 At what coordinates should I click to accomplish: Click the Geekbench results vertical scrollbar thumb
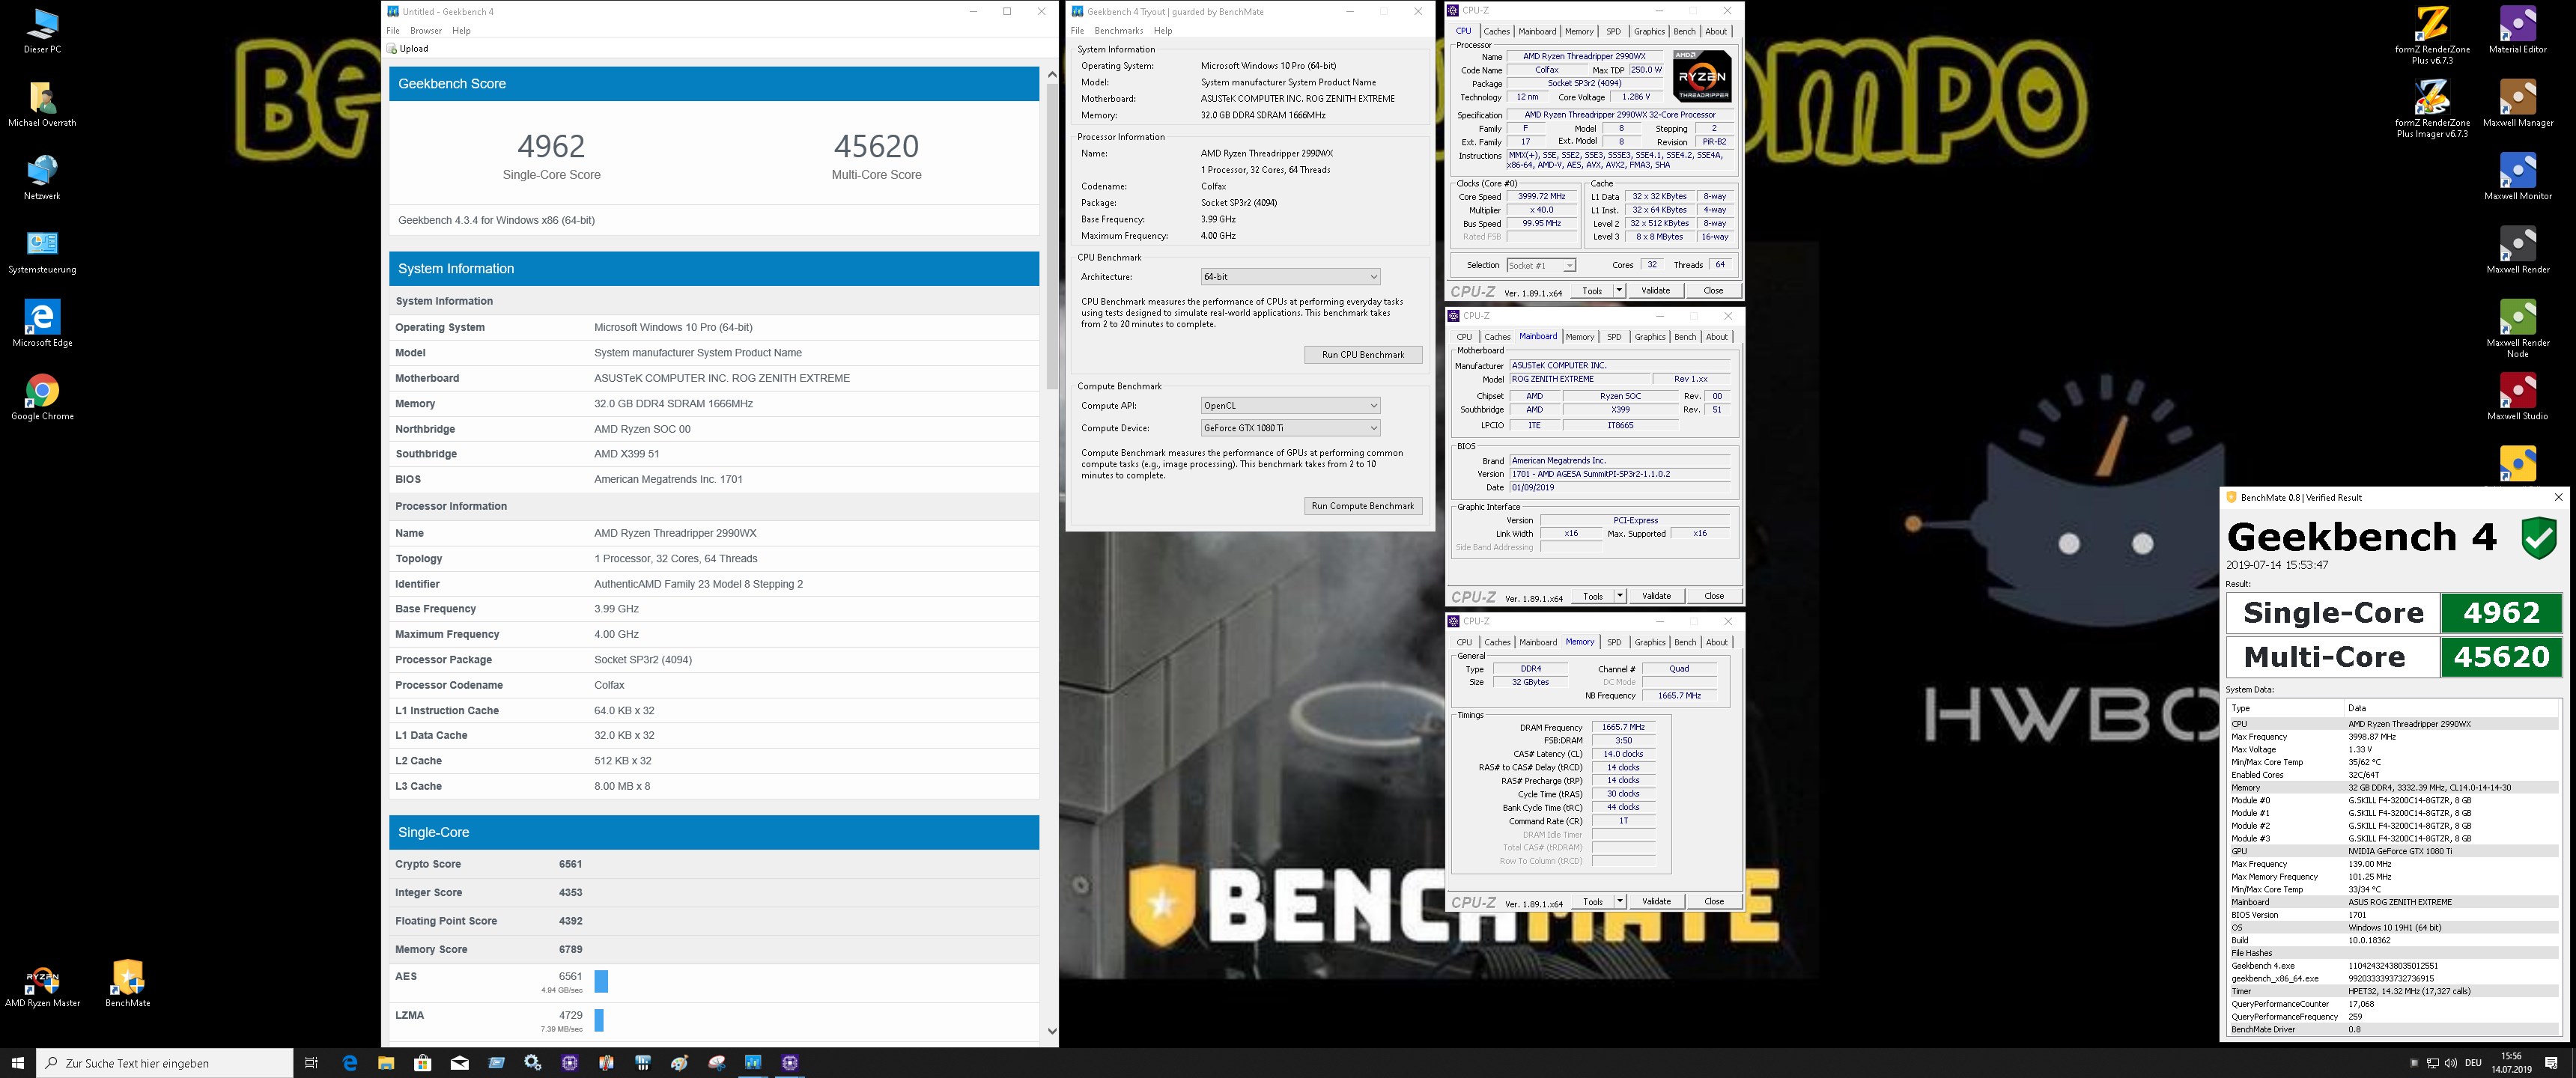pyautogui.click(x=1051, y=237)
